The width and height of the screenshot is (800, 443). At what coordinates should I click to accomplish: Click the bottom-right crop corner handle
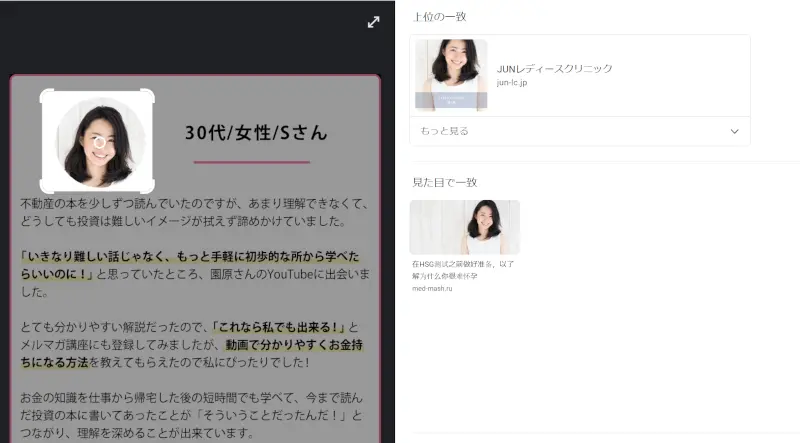[x=150, y=189]
